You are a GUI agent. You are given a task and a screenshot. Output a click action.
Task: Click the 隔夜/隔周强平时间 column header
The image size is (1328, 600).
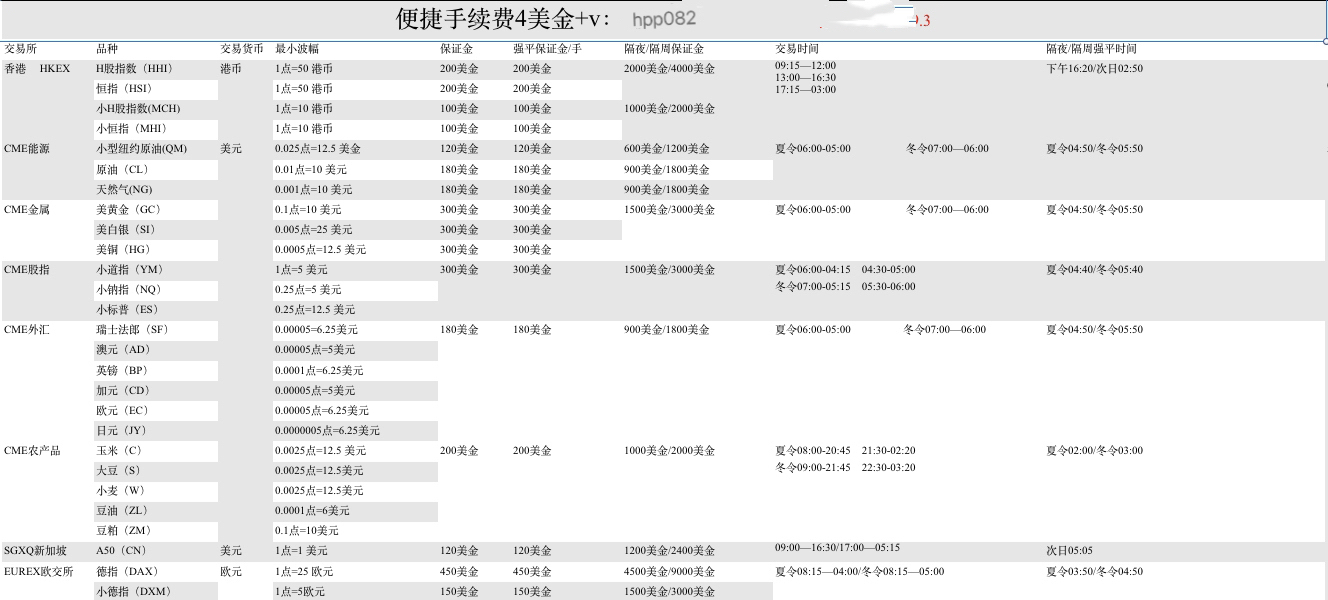click(1092, 49)
